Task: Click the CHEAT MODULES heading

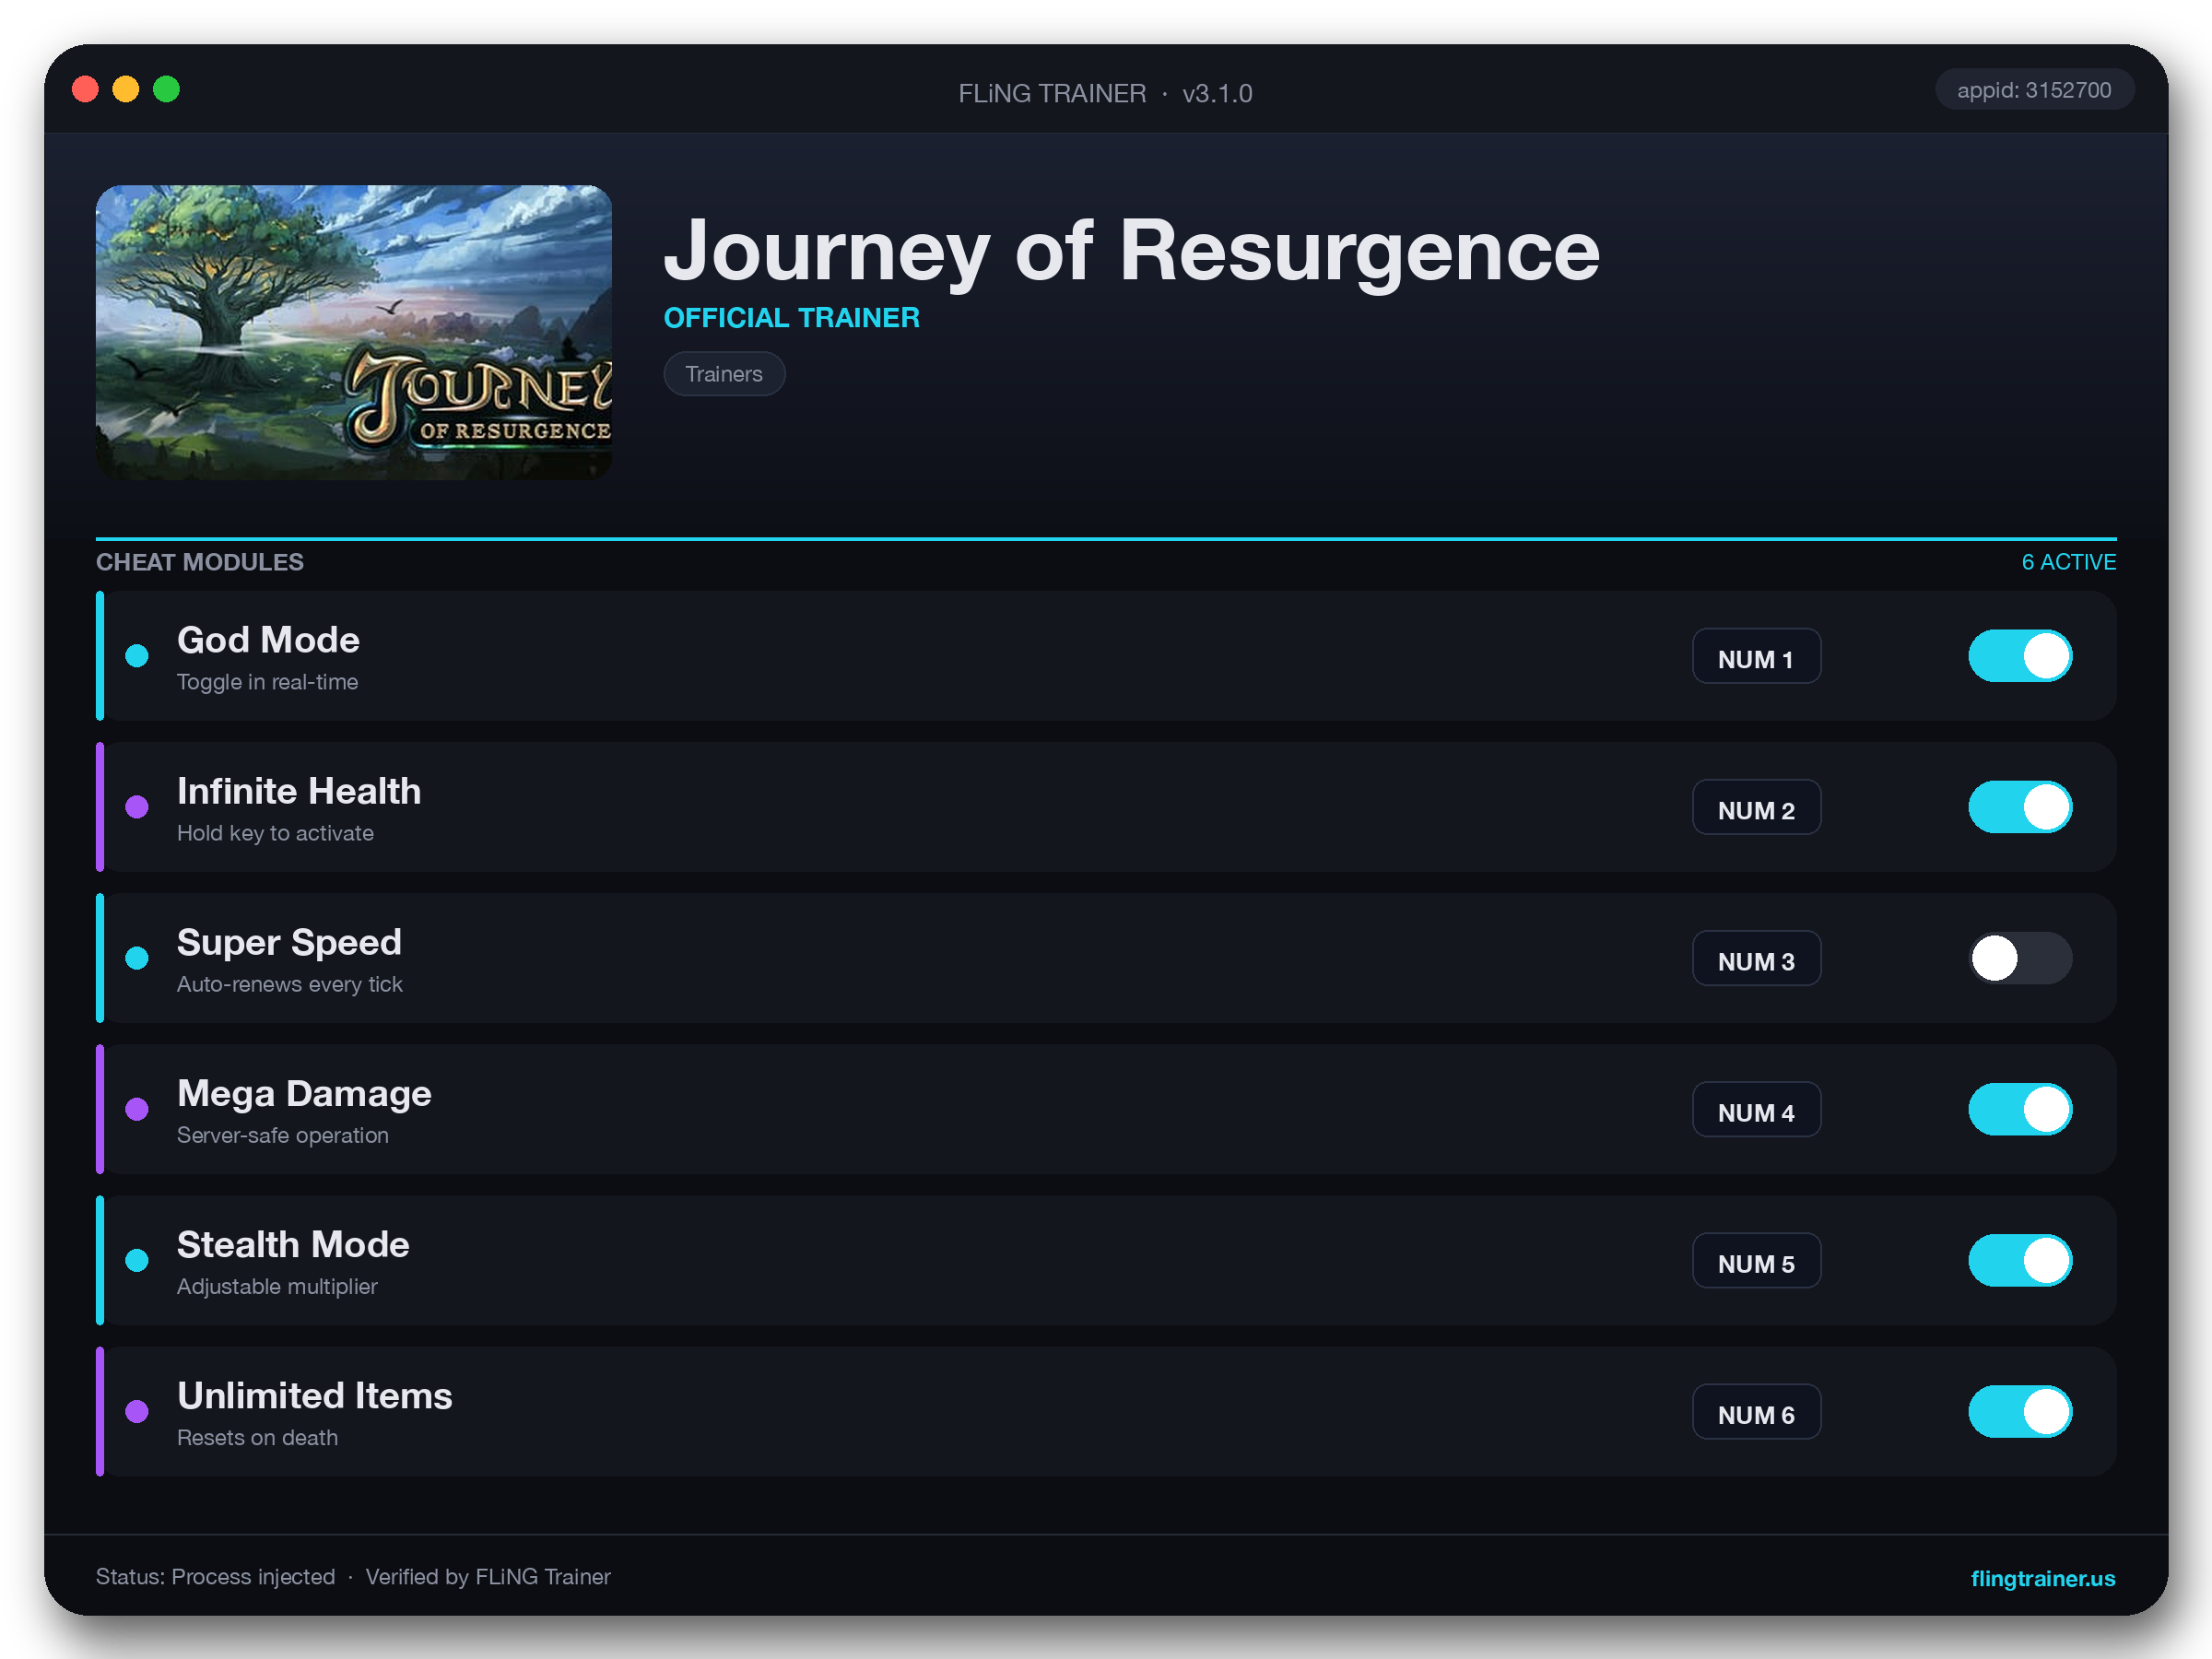Action: coord(200,562)
